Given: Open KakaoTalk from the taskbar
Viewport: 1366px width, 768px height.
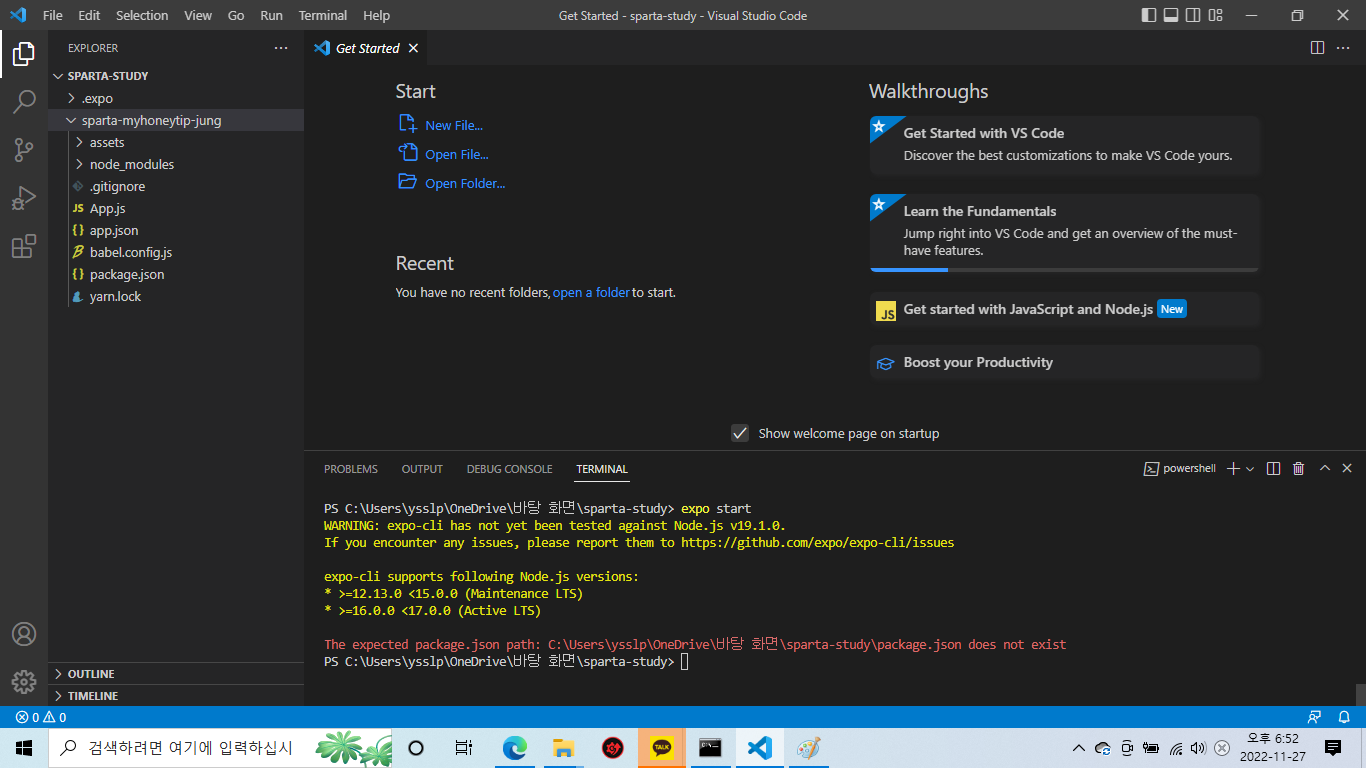Looking at the screenshot, I should pyautogui.click(x=662, y=748).
